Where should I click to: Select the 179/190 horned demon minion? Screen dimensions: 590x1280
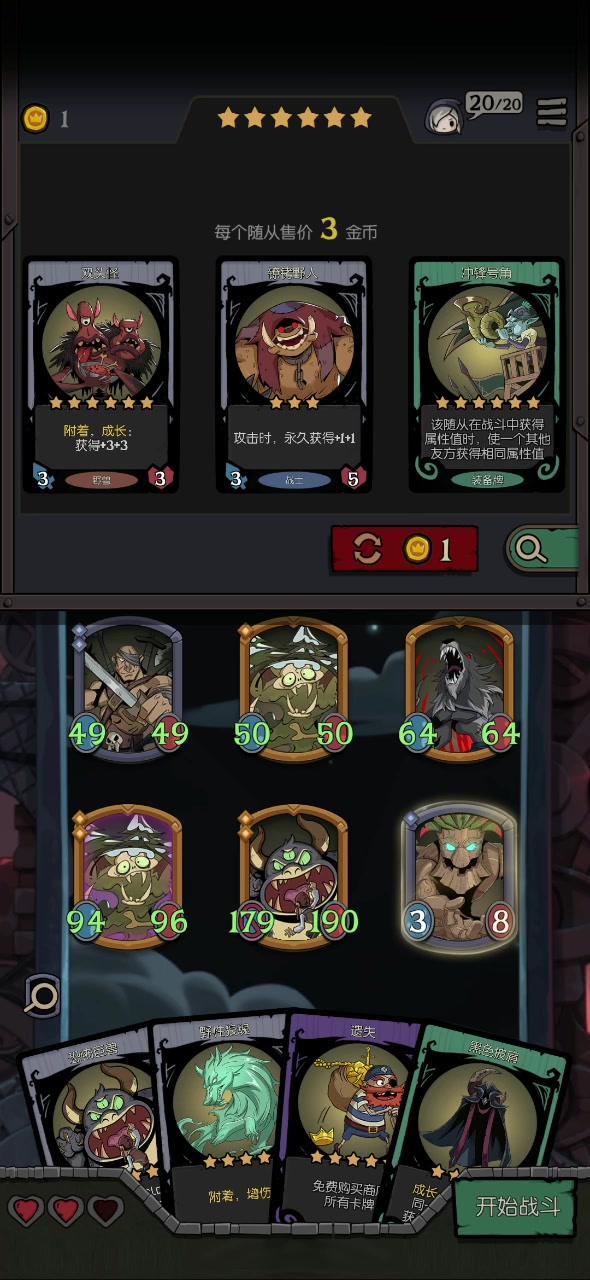tap(294, 876)
